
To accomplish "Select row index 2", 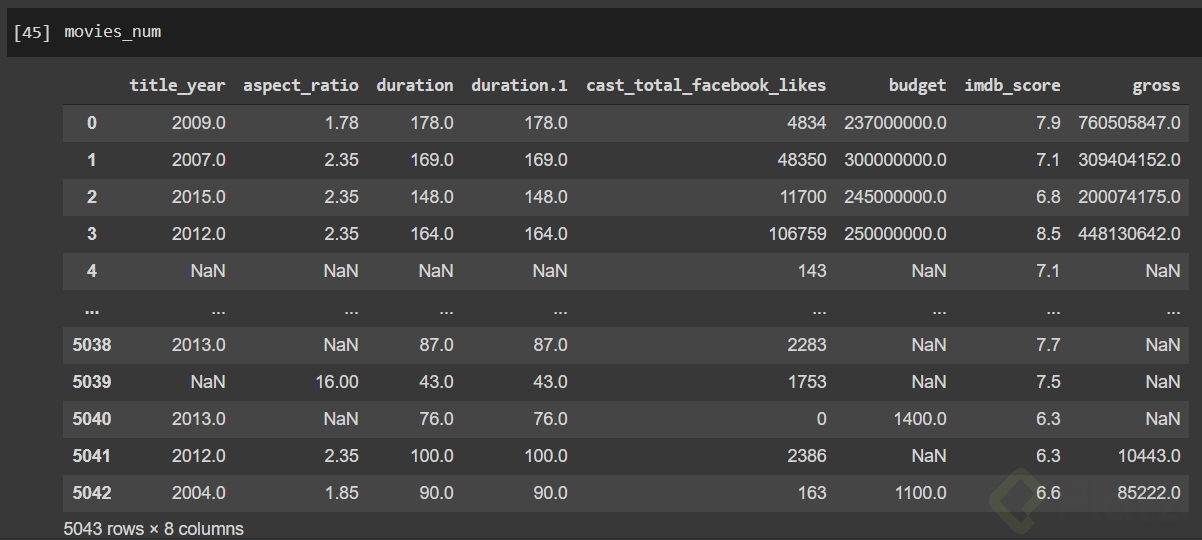I will coord(92,196).
